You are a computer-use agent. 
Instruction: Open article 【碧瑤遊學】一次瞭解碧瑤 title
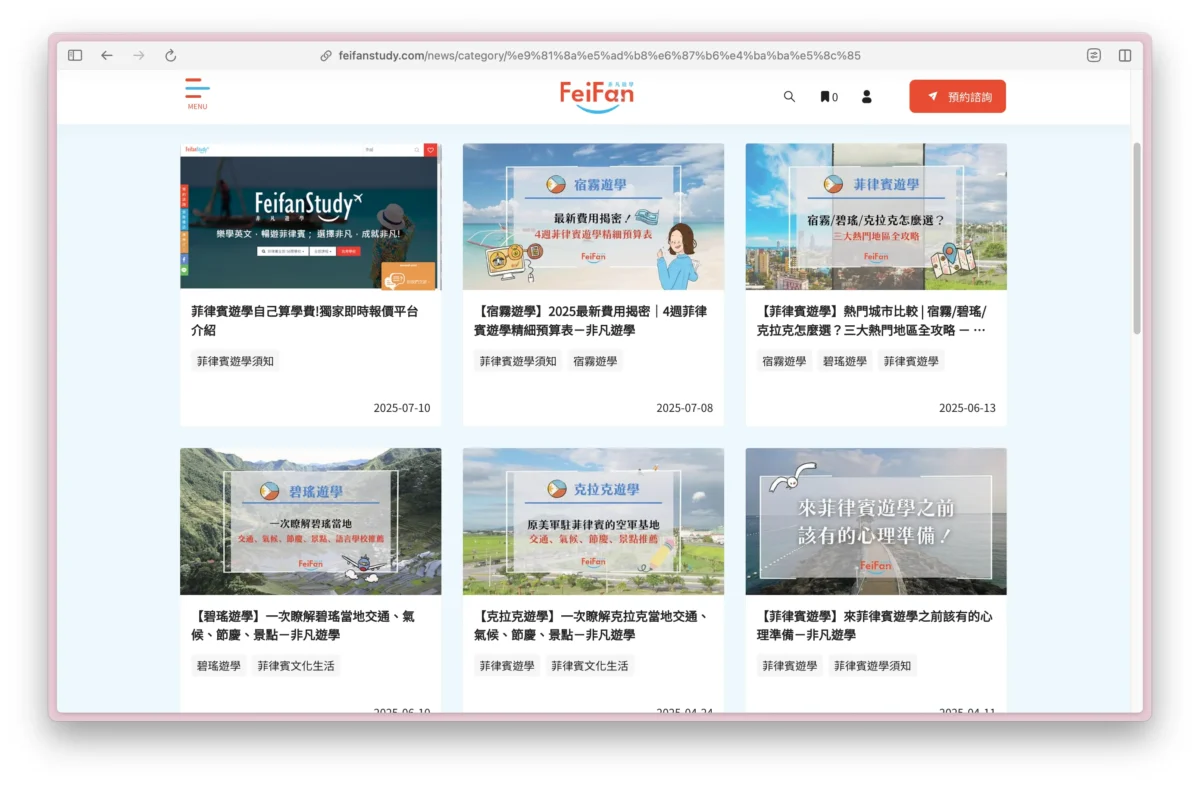[303, 625]
